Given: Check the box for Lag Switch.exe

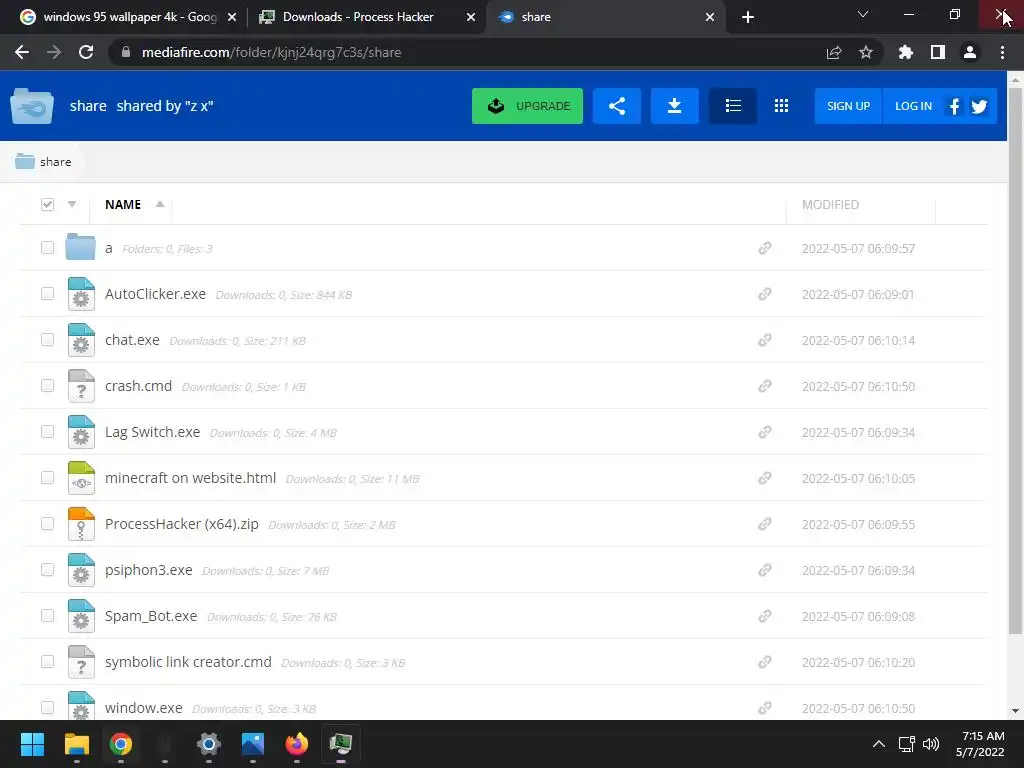Looking at the screenshot, I should coord(47,432).
